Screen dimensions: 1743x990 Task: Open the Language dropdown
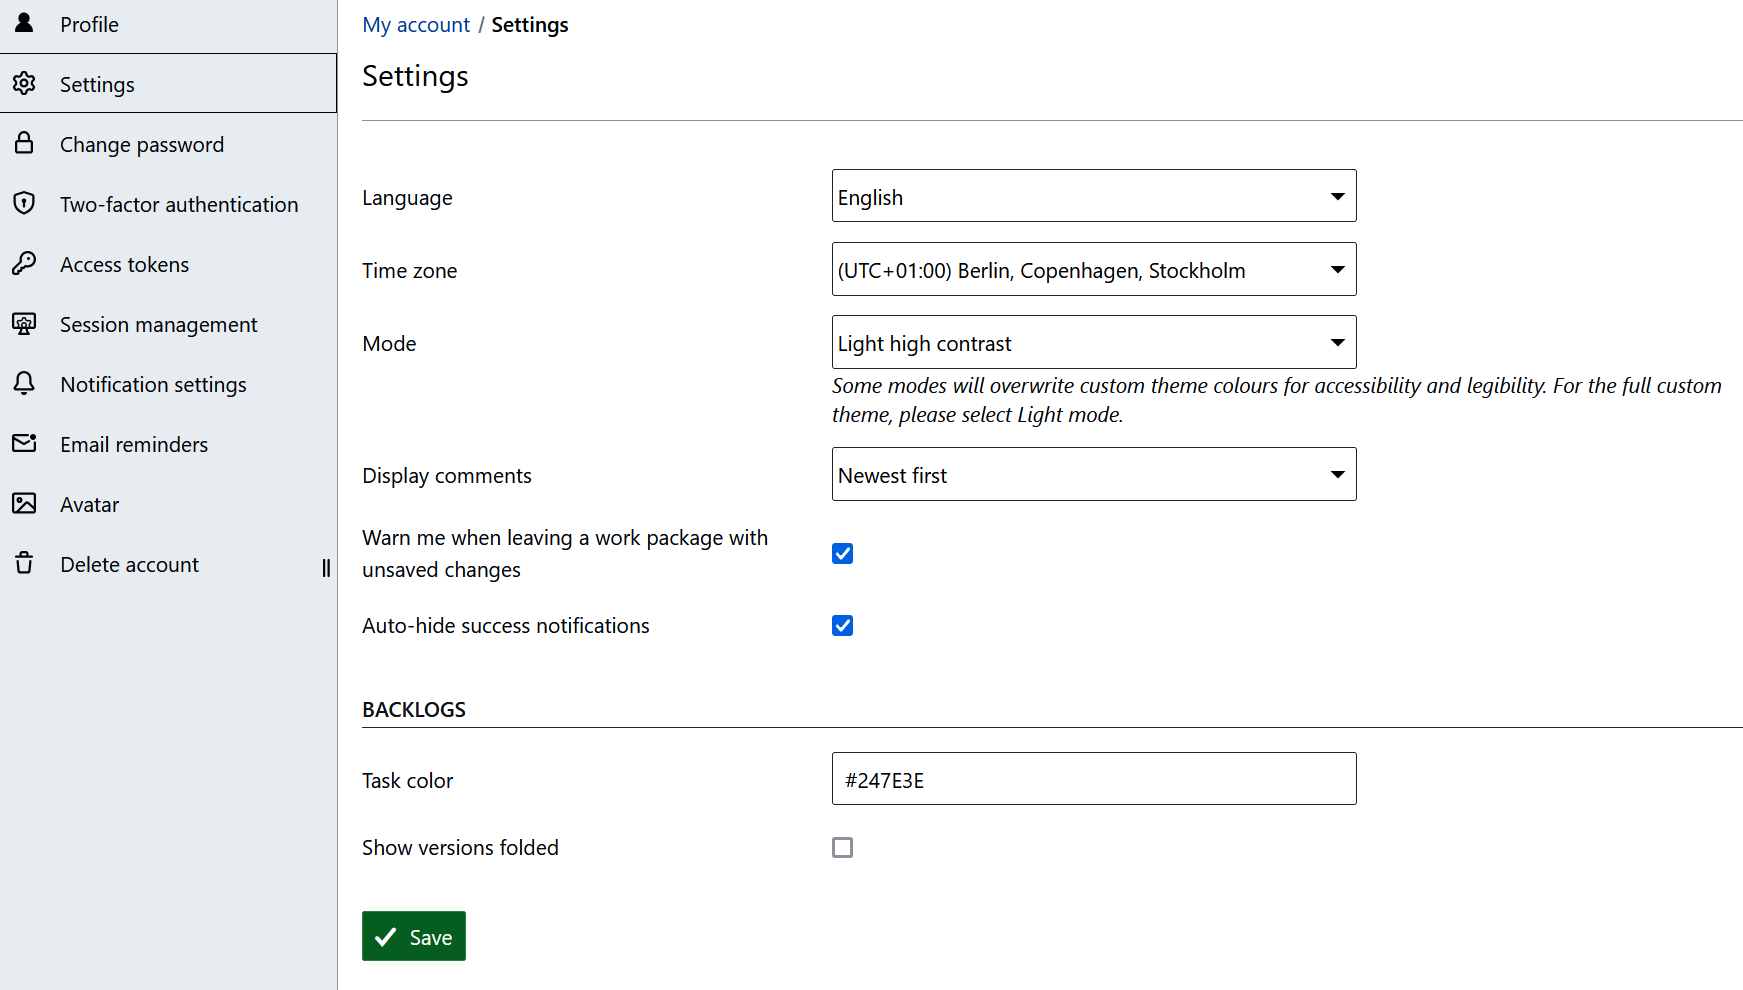tap(1093, 196)
